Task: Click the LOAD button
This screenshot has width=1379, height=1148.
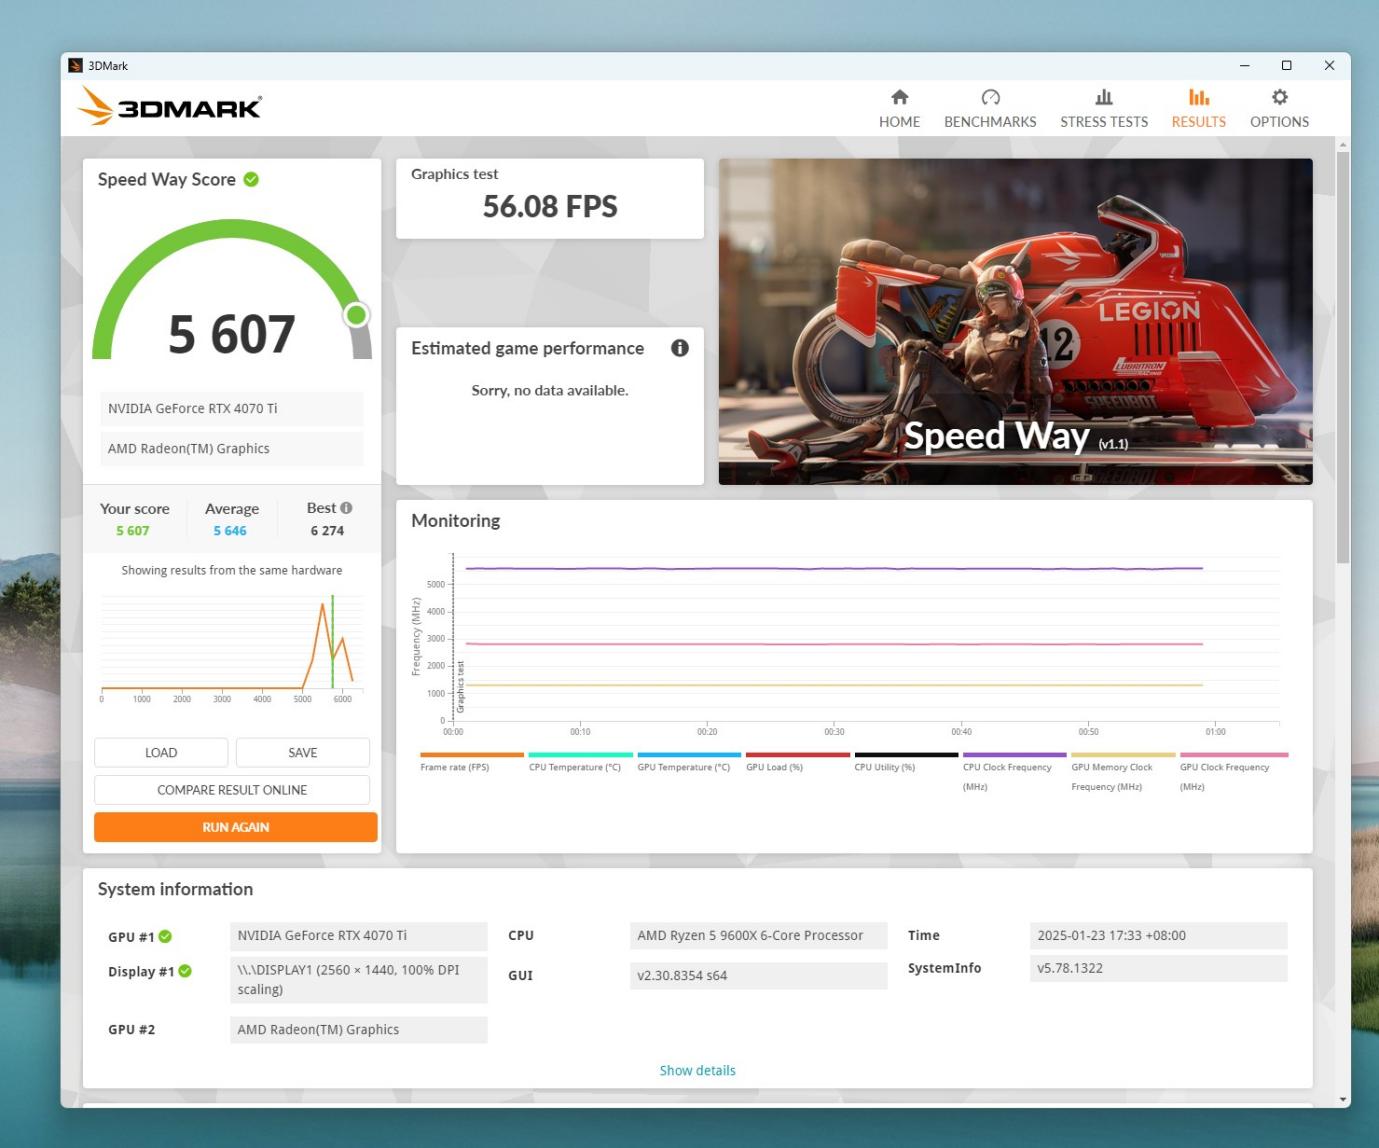Action: 161,753
